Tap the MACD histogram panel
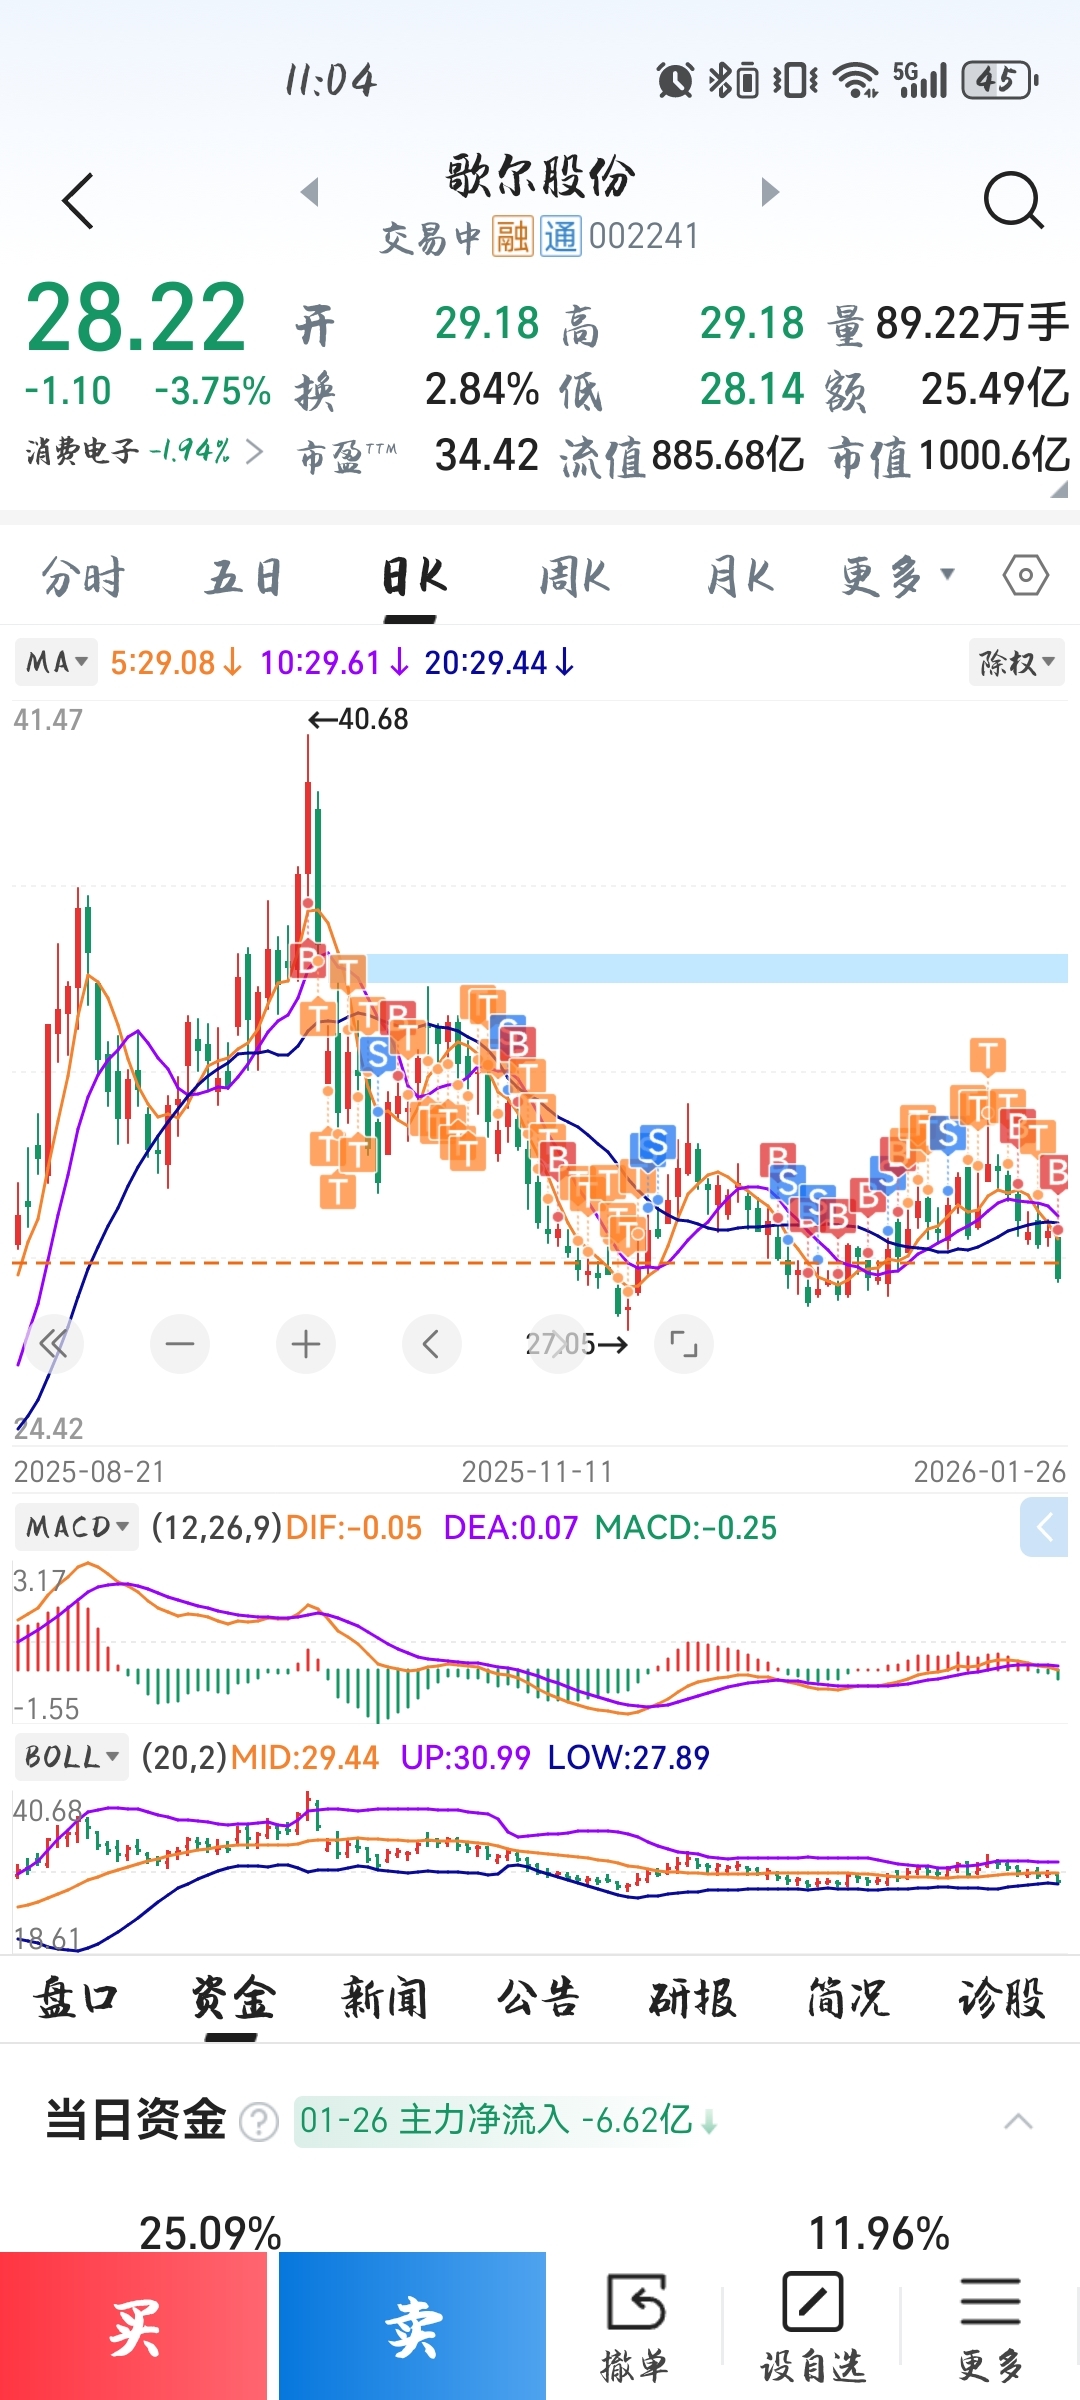 click(540, 1640)
